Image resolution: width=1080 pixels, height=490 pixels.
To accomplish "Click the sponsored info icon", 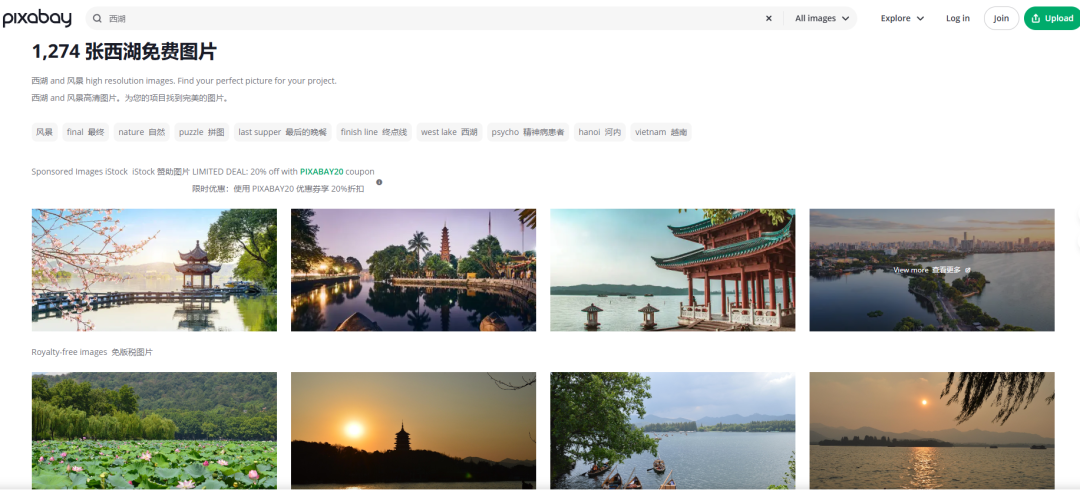I will (x=379, y=183).
